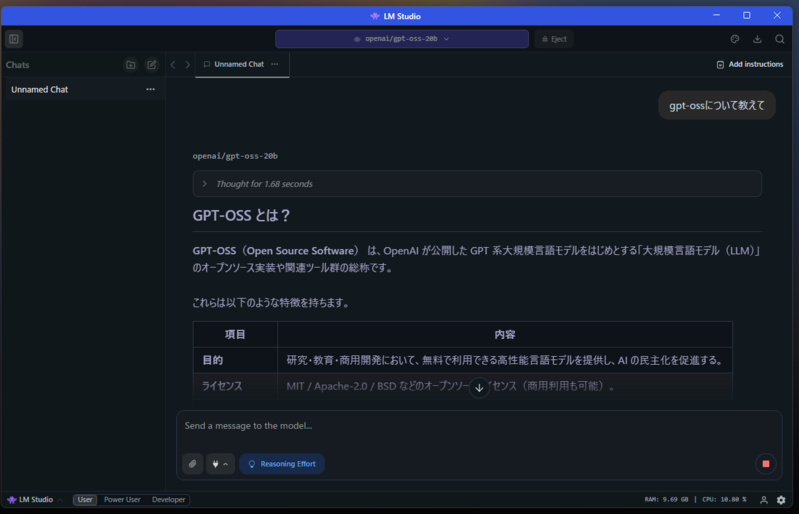799x514 pixels.
Task: Attach a file using paperclip icon
Action: tap(192, 464)
